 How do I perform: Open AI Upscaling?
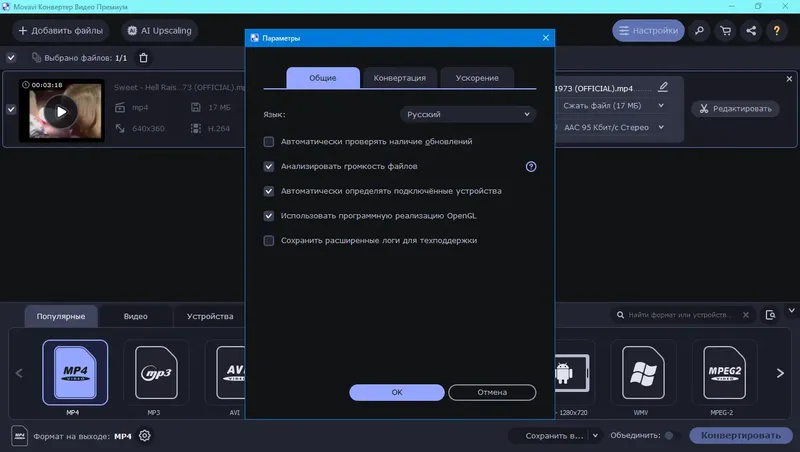(159, 31)
